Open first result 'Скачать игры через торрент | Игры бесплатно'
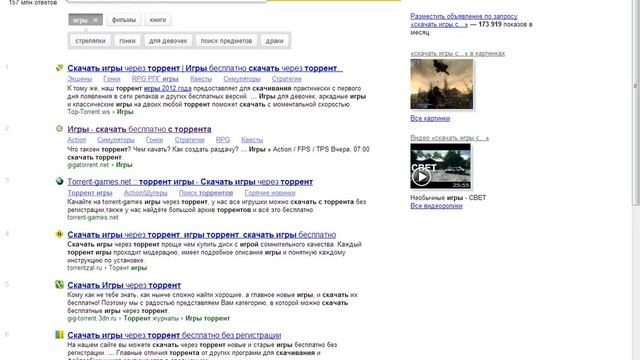This screenshot has height=360, width=640. [x=205, y=68]
